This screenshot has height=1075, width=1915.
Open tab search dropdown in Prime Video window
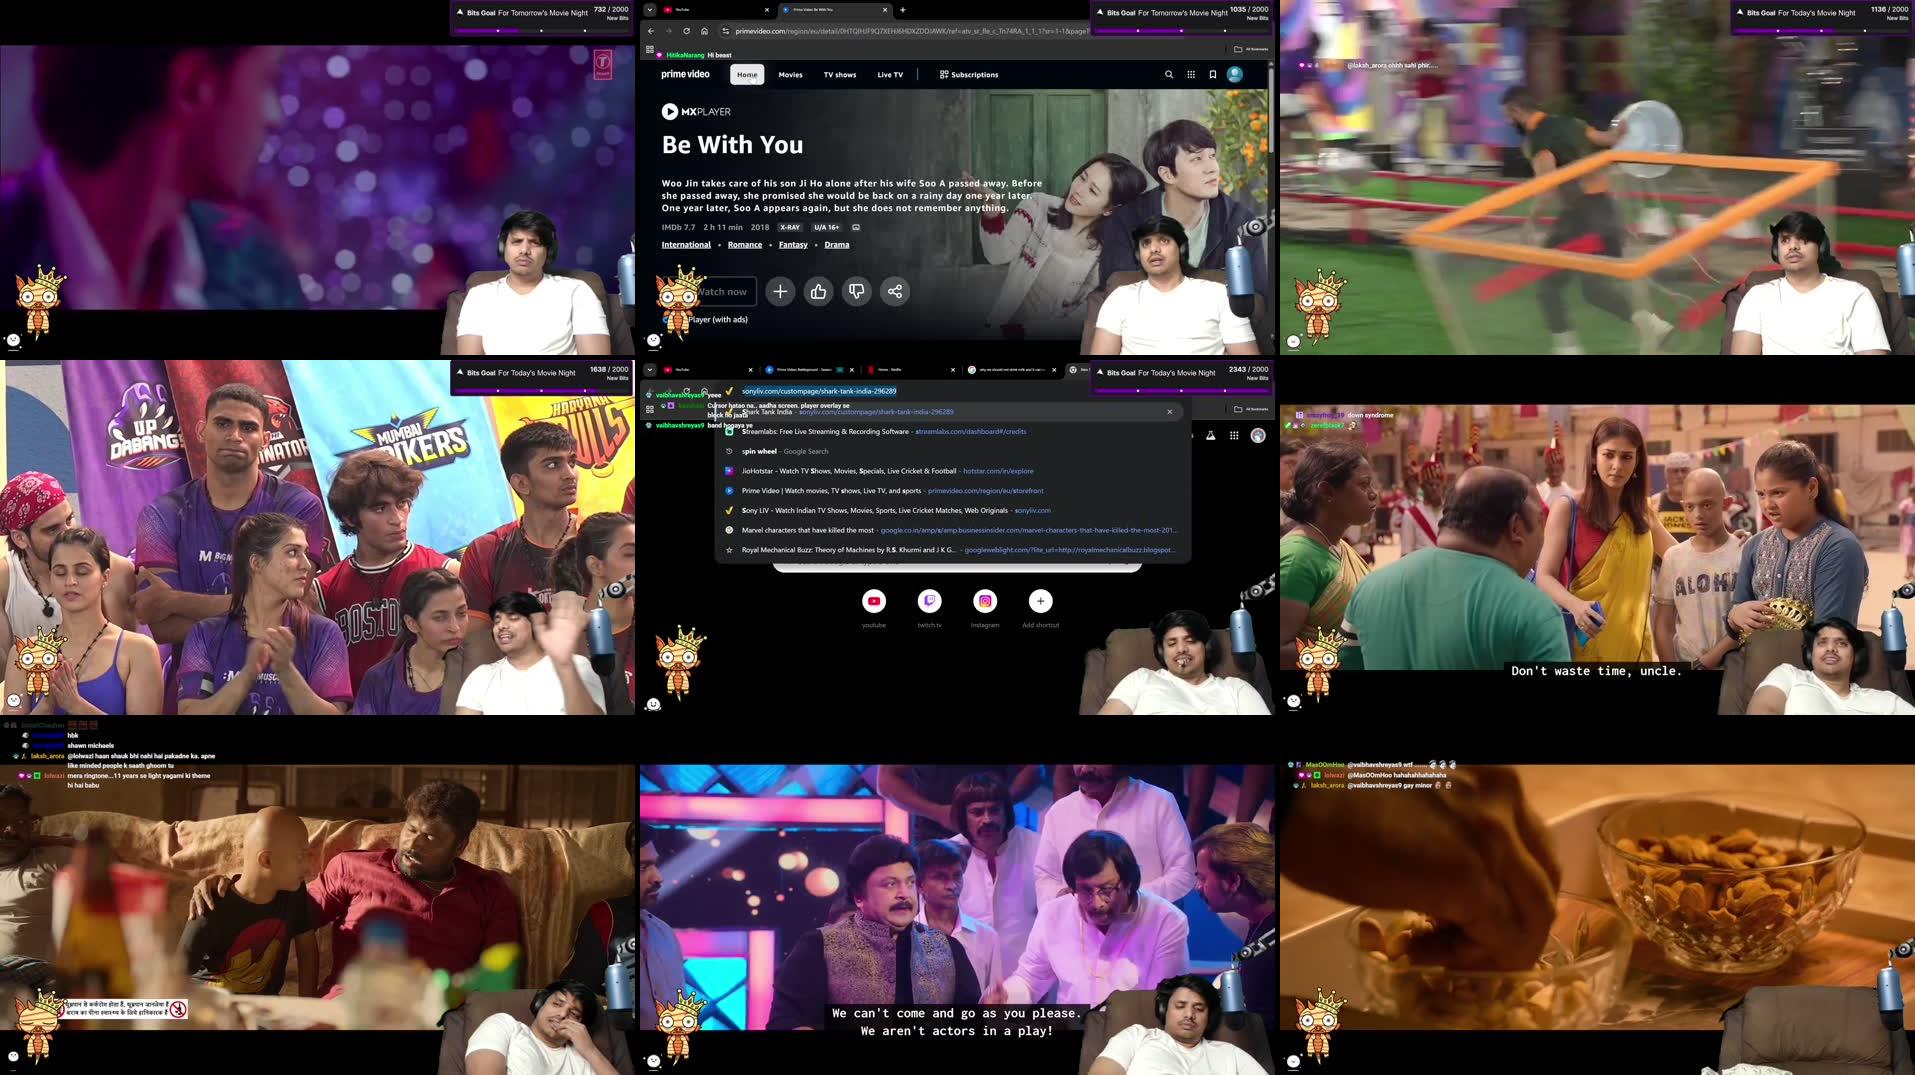pyautogui.click(x=649, y=10)
